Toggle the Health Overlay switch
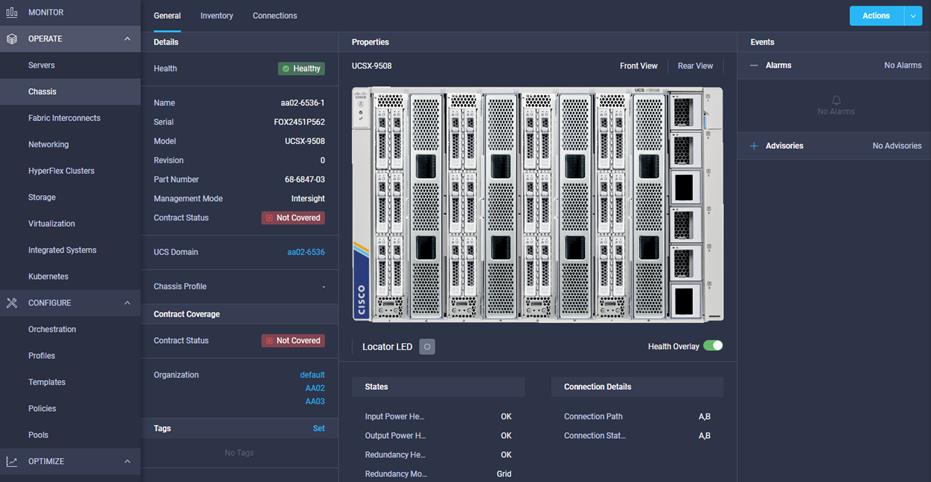Image resolution: width=931 pixels, height=482 pixels. click(x=712, y=345)
